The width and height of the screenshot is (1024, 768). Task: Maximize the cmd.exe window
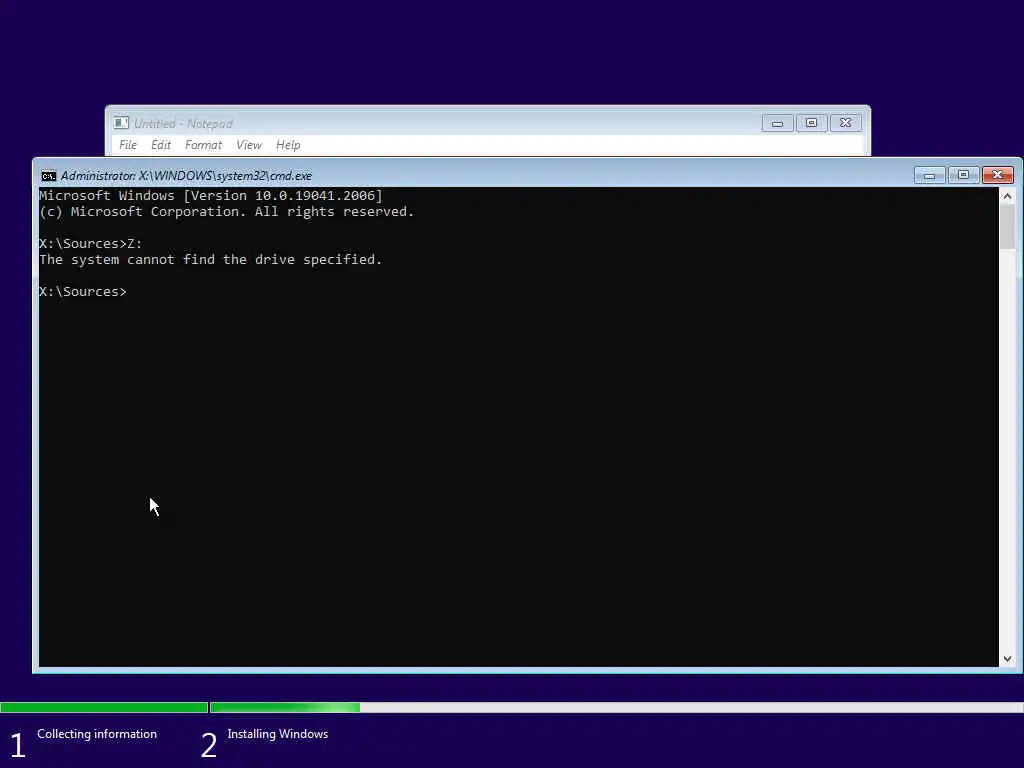[963, 175]
